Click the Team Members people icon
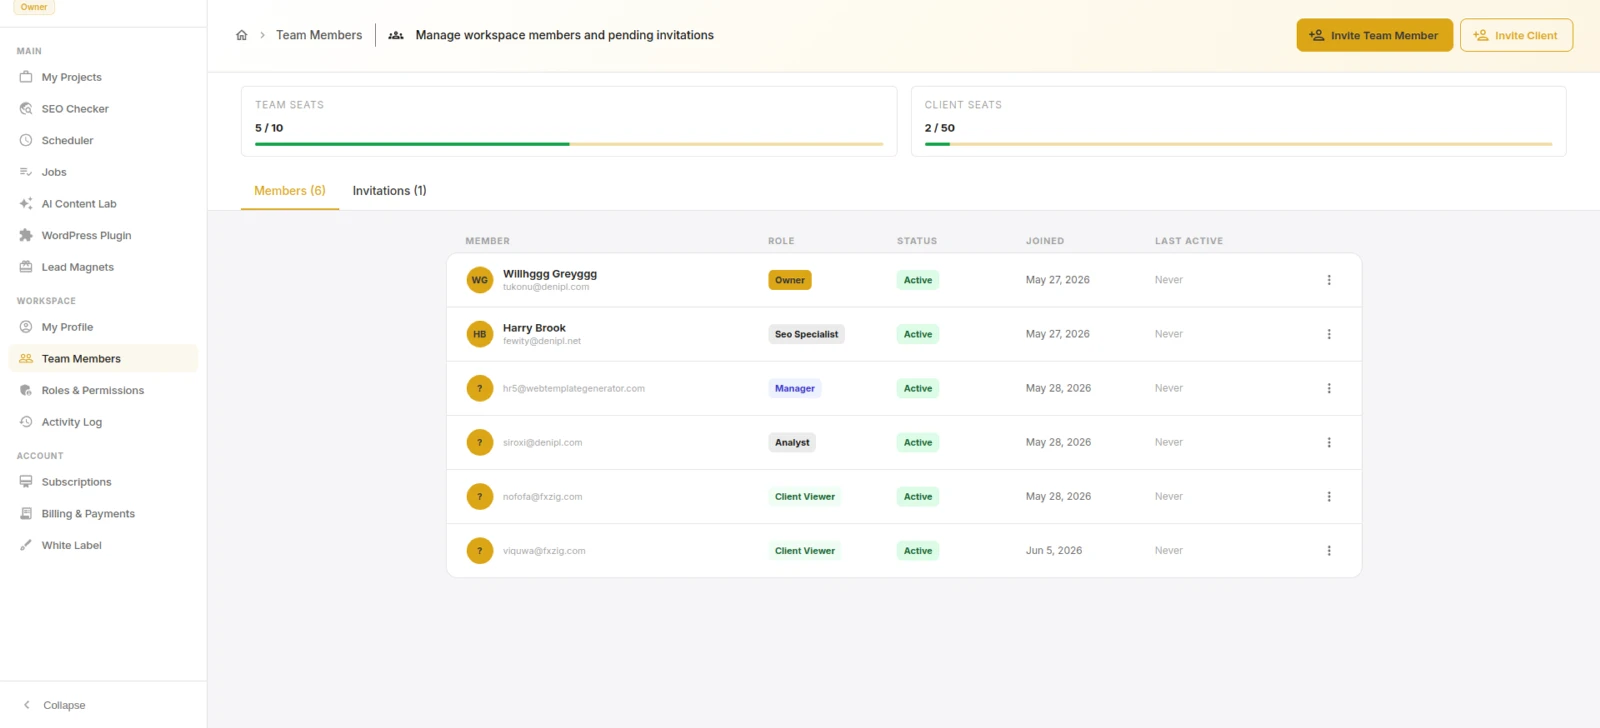This screenshot has width=1600, height=728. (x=26, y=358)
